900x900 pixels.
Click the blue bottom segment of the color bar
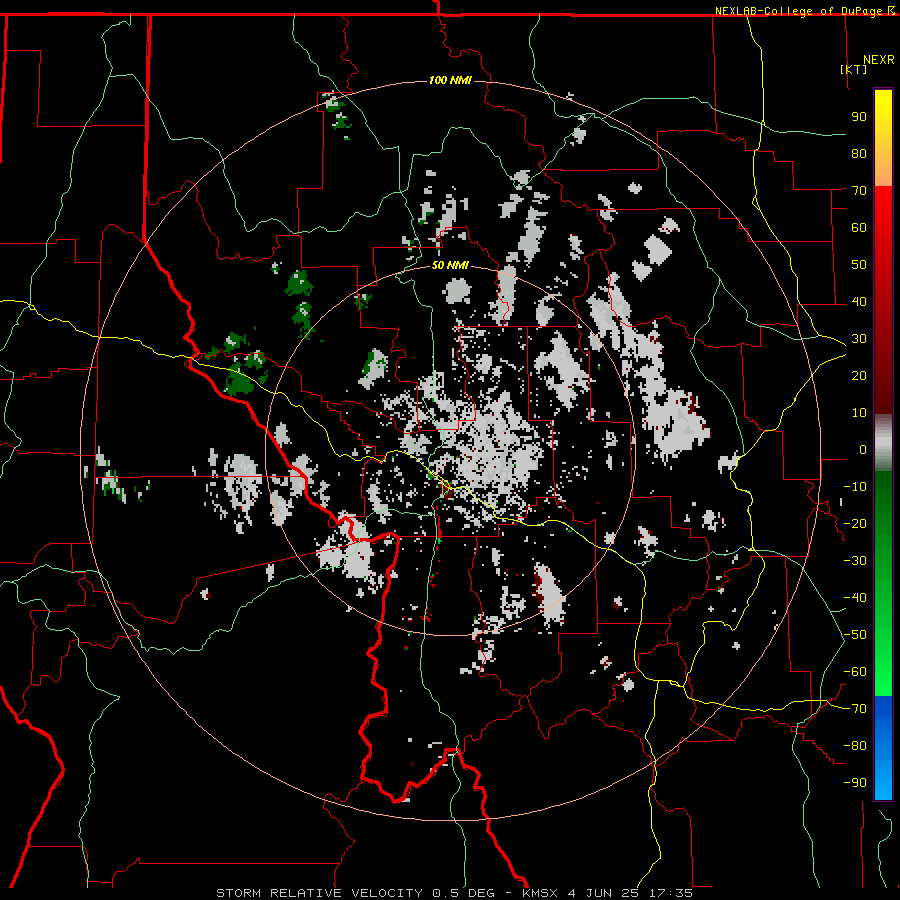click(x=883, y=747)
